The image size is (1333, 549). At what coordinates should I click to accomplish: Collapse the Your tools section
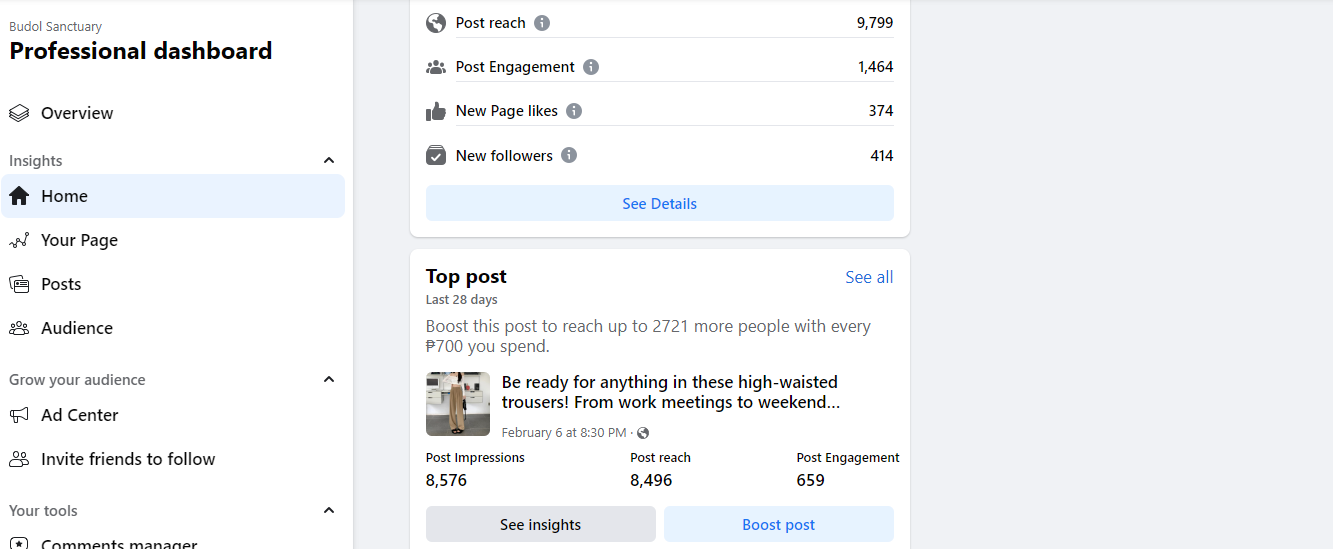click(x=329, y=511)
